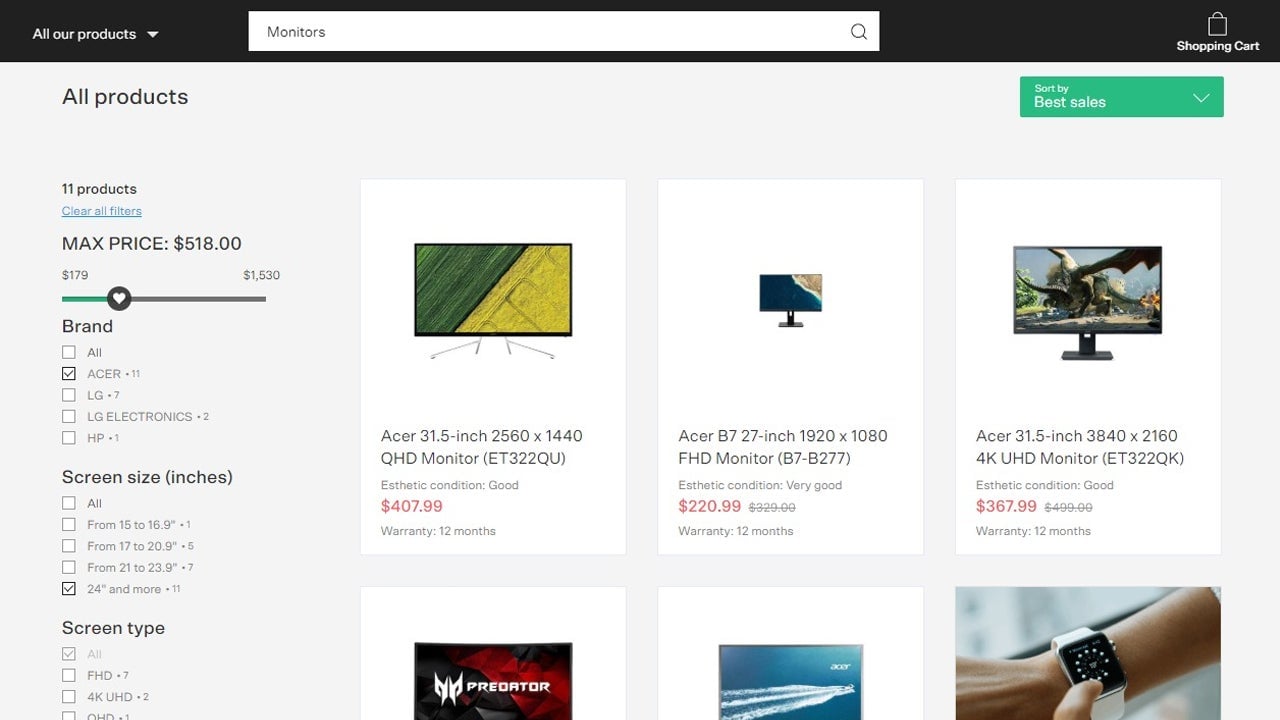Viewport: 1280px width, 720px height.
Task: Open the Acer ET322QU monitor image
Action: pyautogui.click(x=493, y=300)
